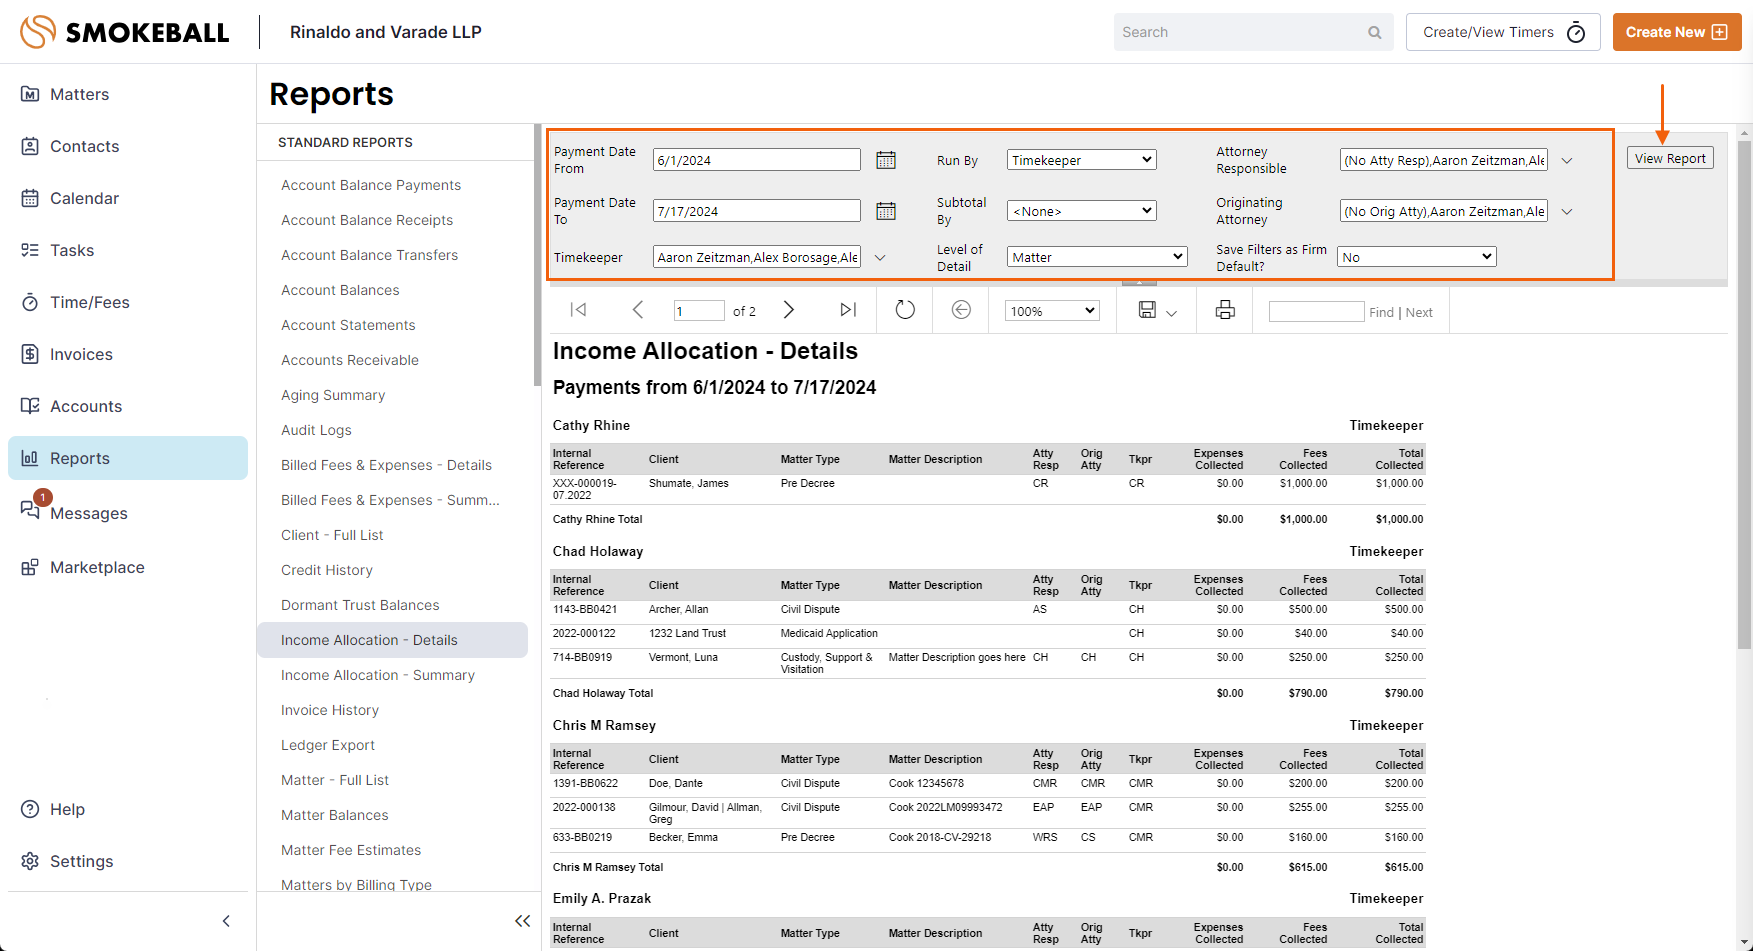This screenshot has width=1753, height=951.
Task: Go to next report page
Action: click(x=788, y=310)
